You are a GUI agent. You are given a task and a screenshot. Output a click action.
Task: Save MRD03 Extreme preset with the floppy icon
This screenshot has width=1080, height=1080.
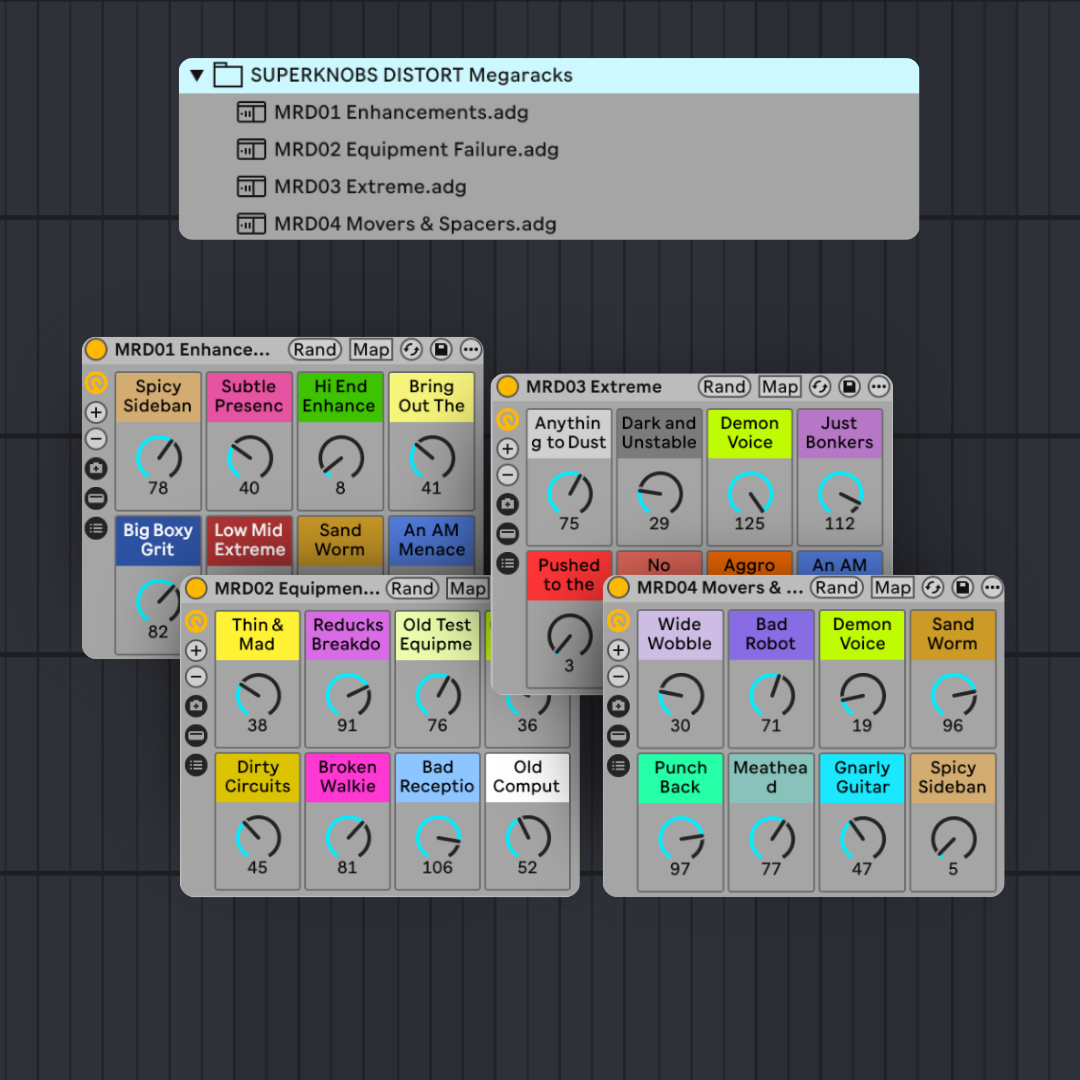(851, 386)
